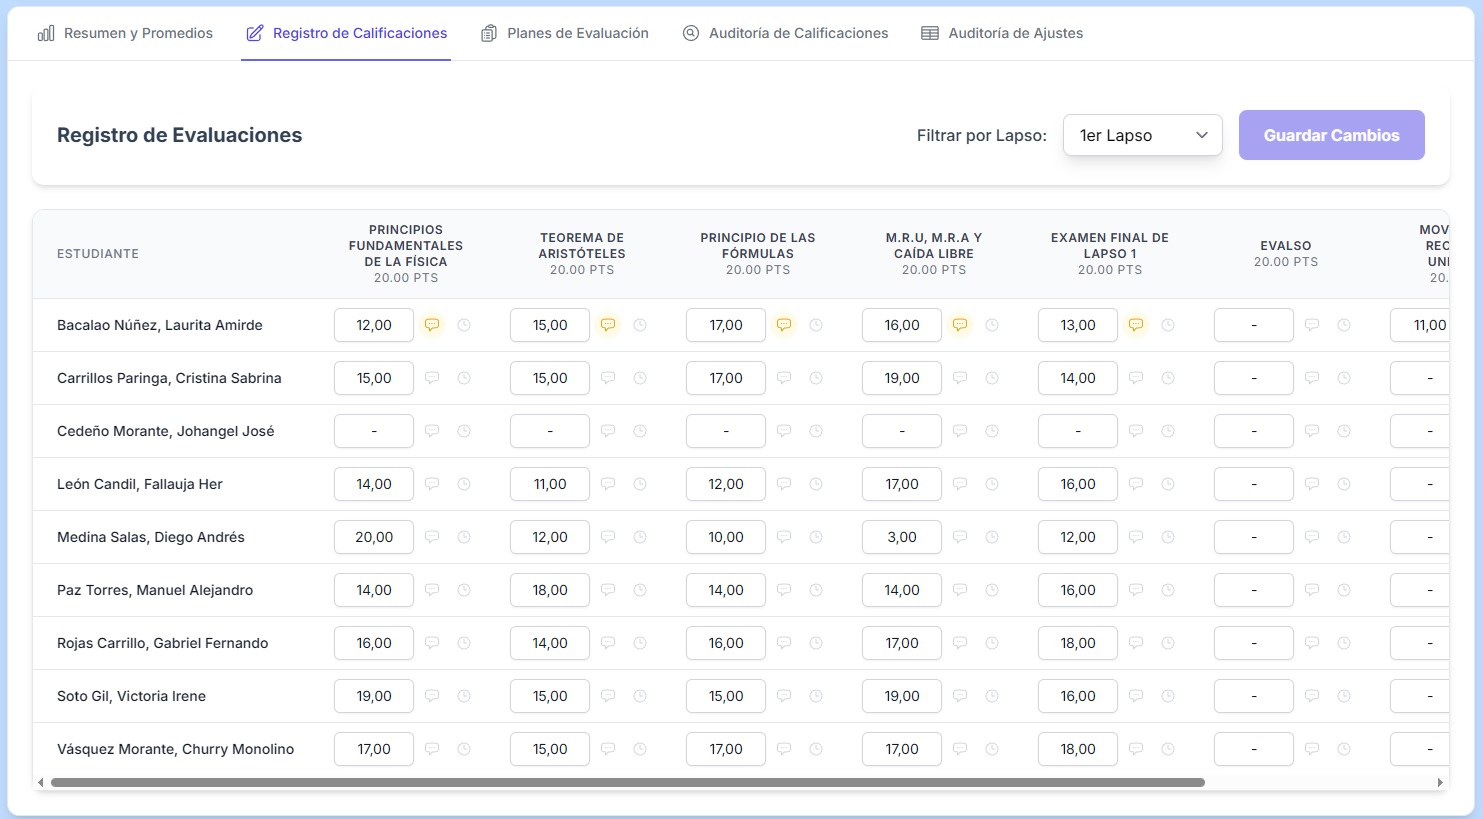The image size is (1483, 819).
Task: Add comment to Carrillos Paringa Principios Fundamentales grade
Action: [432, 378]
